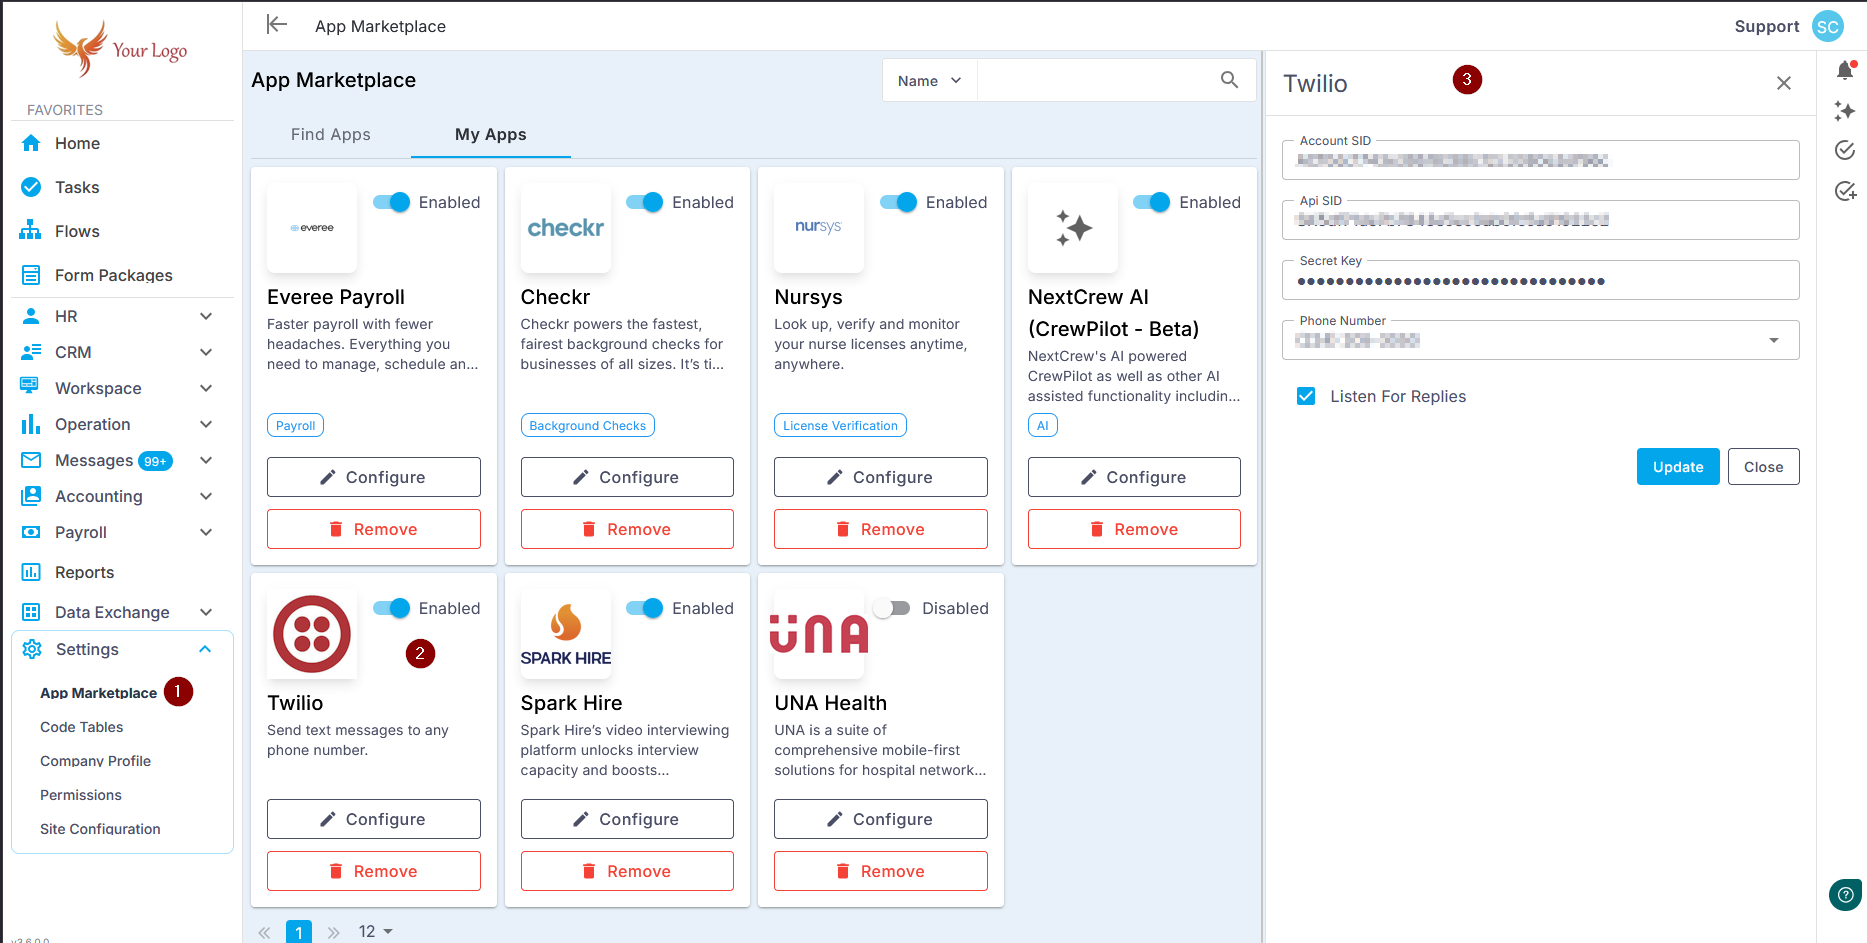Open App Marketplace in Settings submenu
This screenshot has height=943, width=1867.
(98, 693)
